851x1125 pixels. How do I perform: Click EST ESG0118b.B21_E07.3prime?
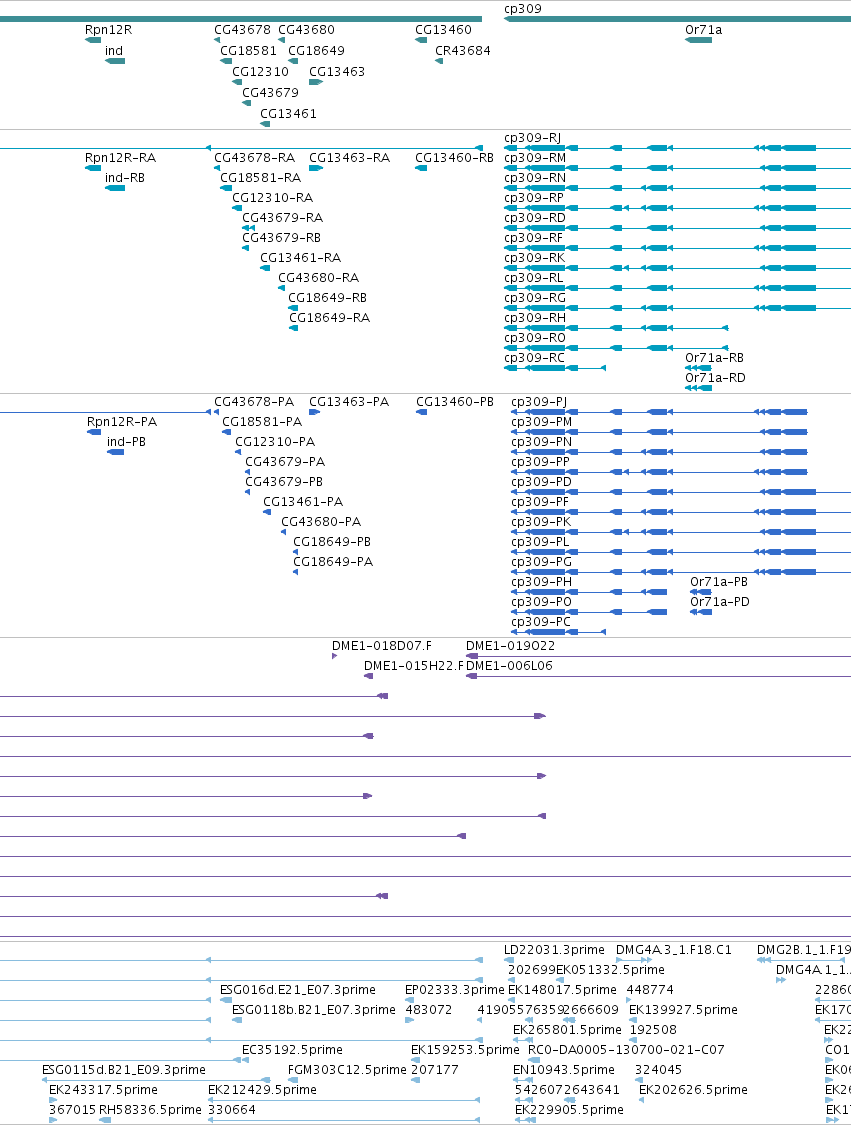(x=314, y=1010)
